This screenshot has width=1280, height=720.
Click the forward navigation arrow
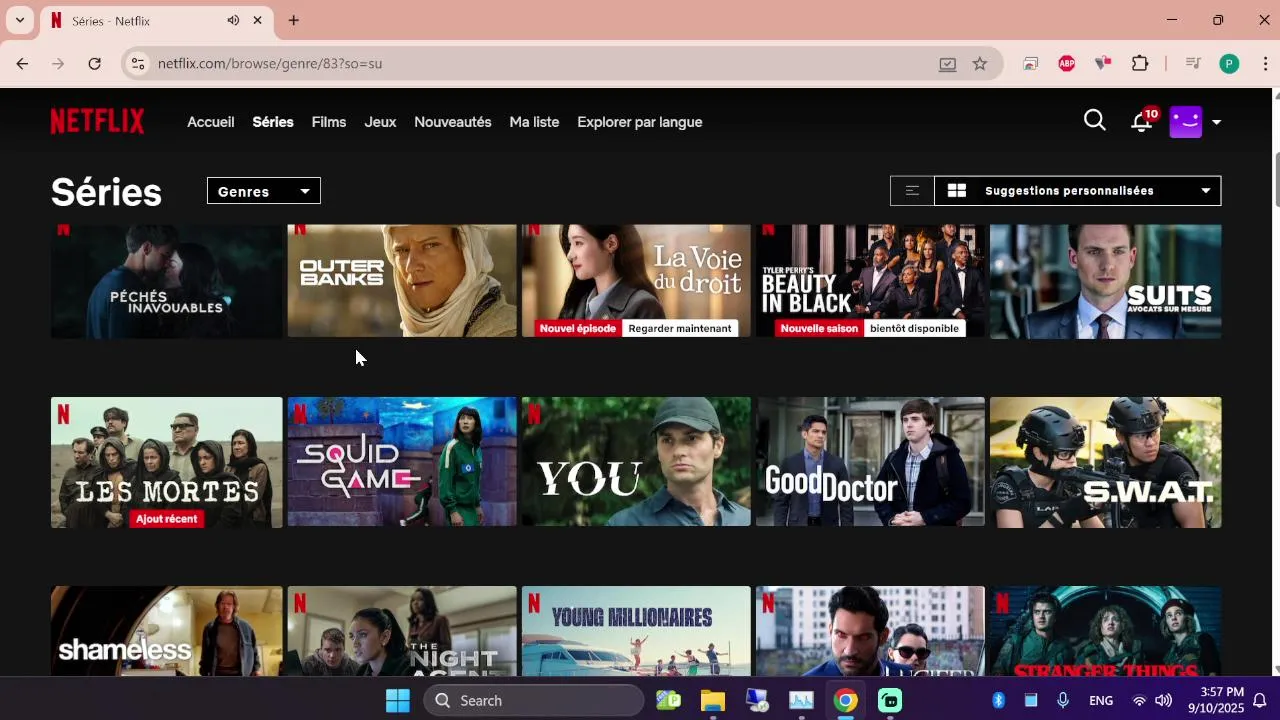58,63
